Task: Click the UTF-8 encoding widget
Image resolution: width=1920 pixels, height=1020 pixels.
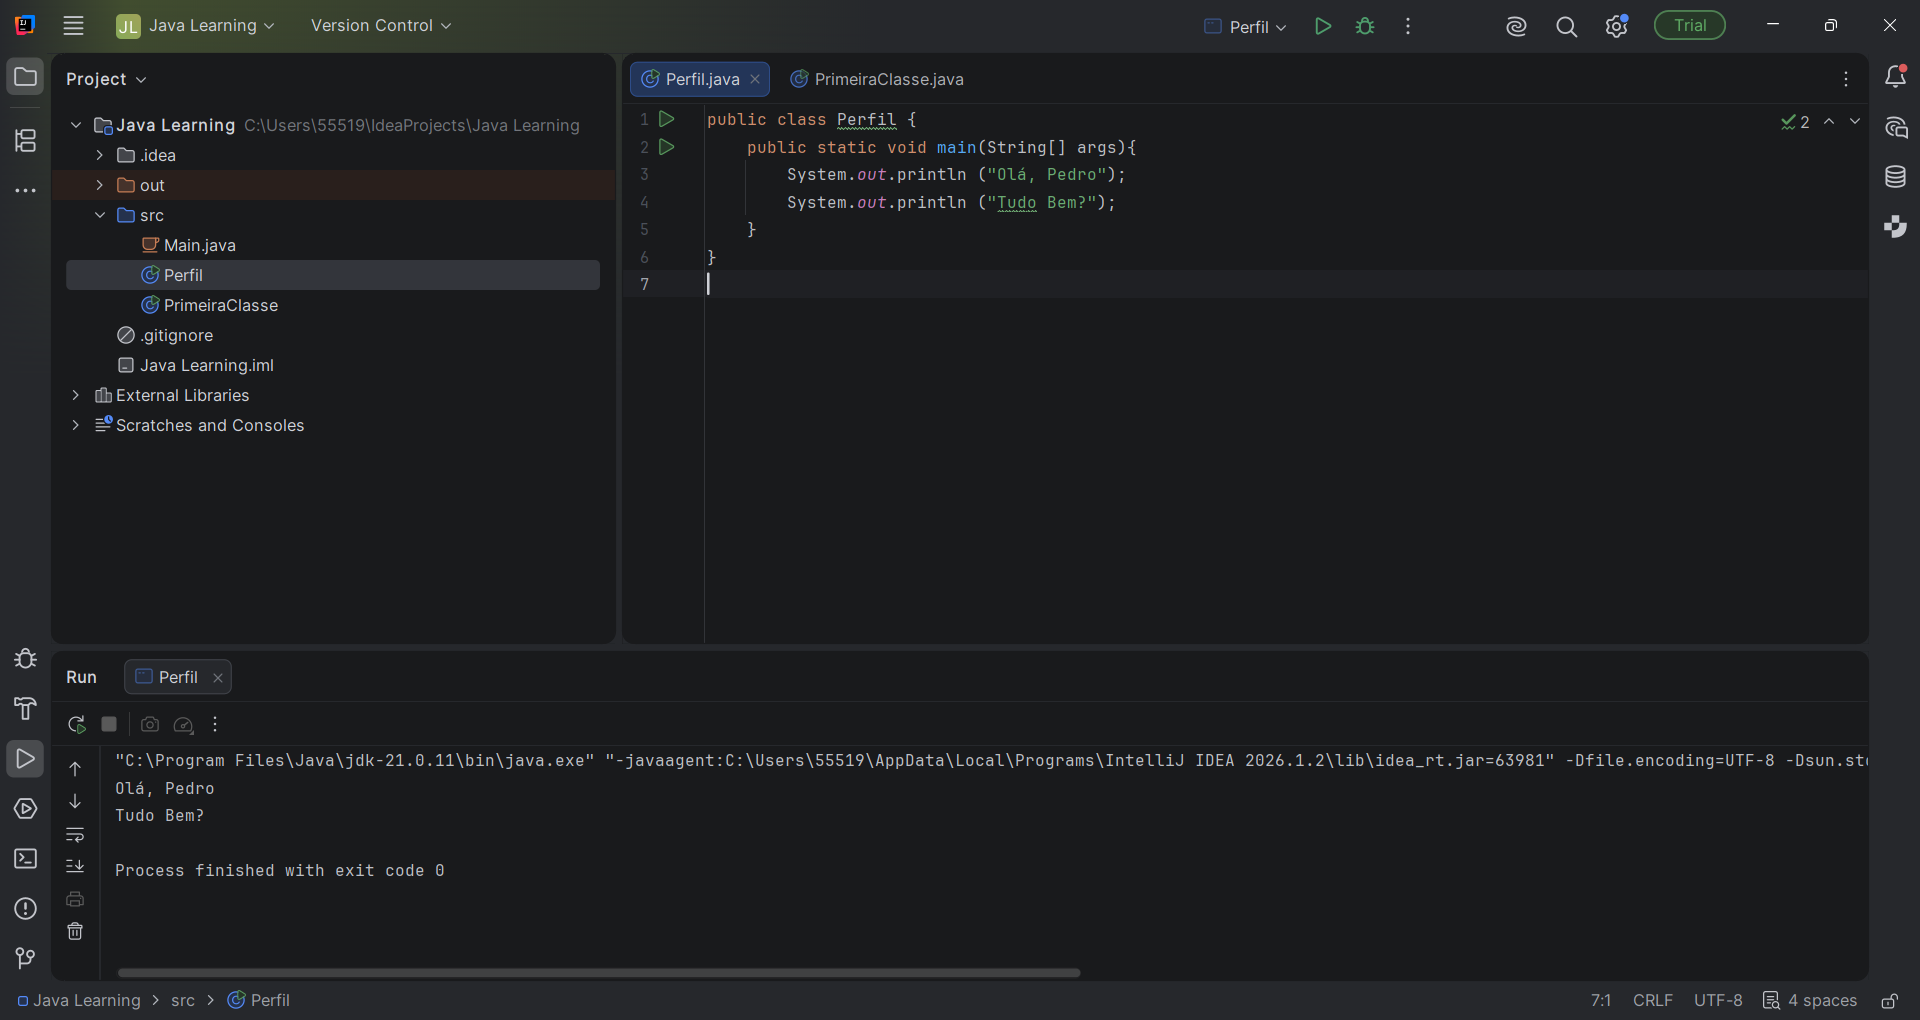Action: [1718, 1000]
